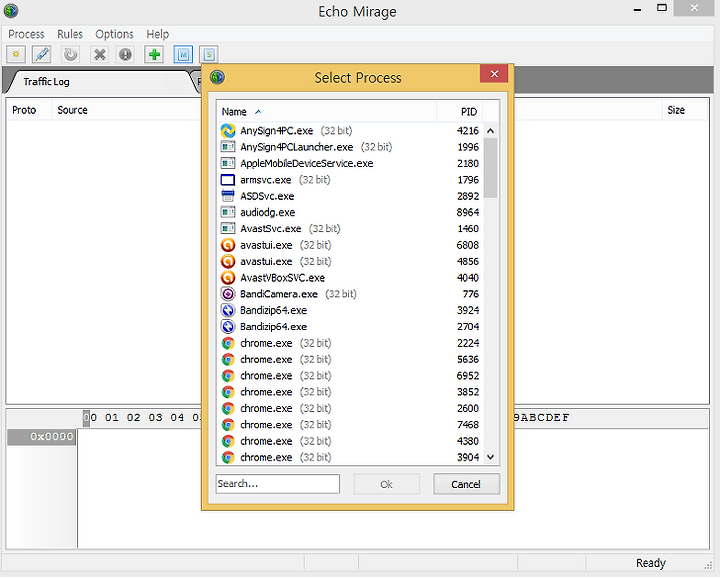
Task: Maximize the Echo Mirage window
Action: click(x=662, y=8)
